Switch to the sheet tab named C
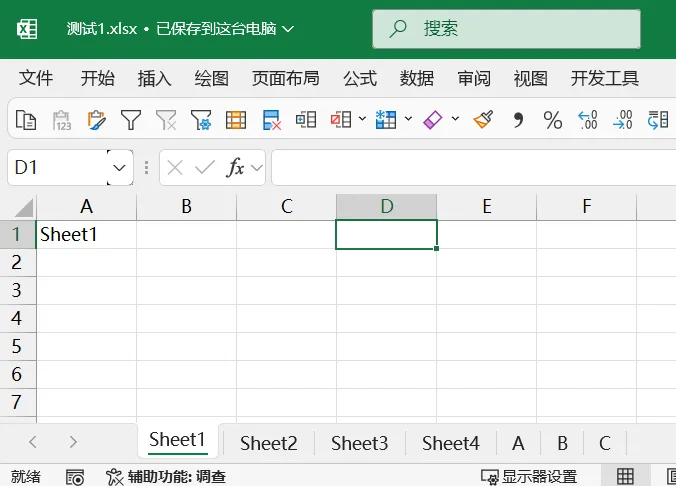Screen dimensions: 676x486 (604, 443)
